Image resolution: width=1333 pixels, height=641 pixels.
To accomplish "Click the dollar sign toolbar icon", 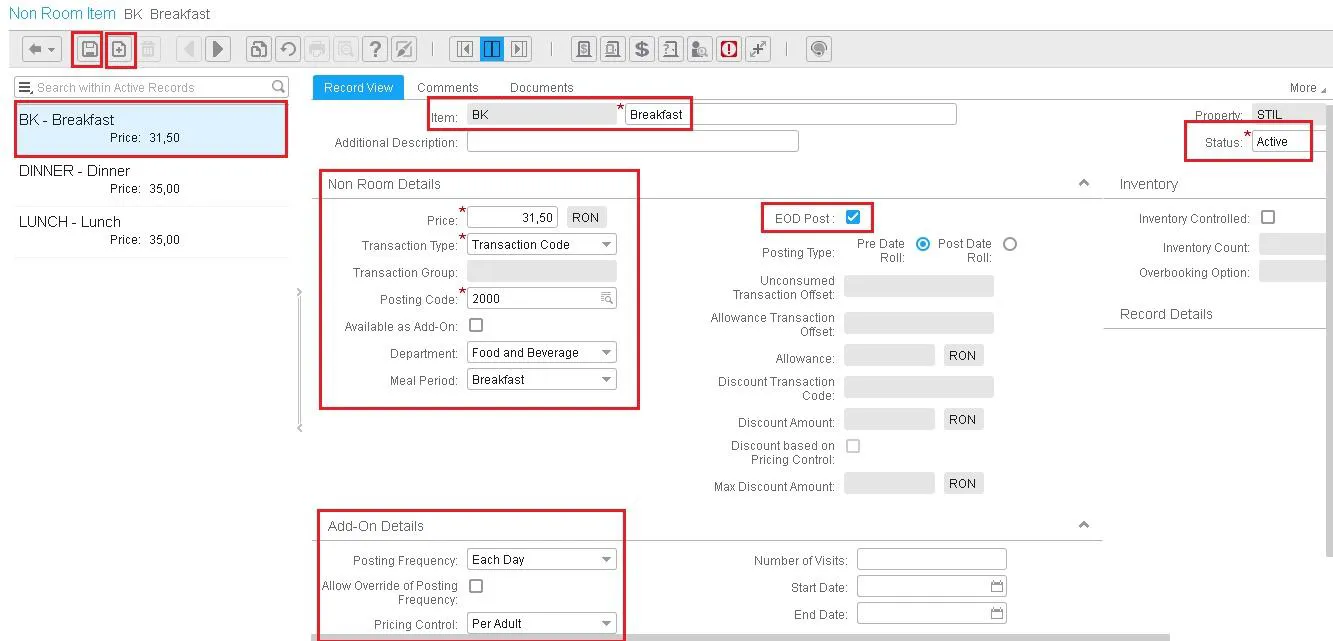I will (x=642, y=48).
